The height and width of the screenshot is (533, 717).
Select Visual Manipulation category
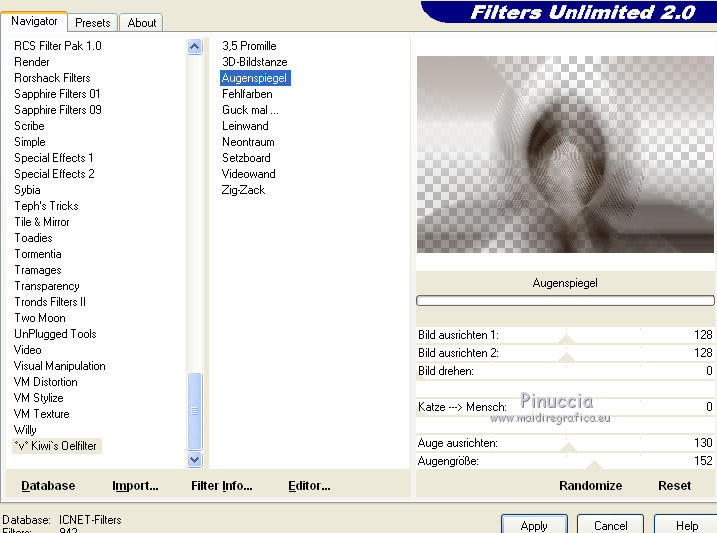pos(59,366)
